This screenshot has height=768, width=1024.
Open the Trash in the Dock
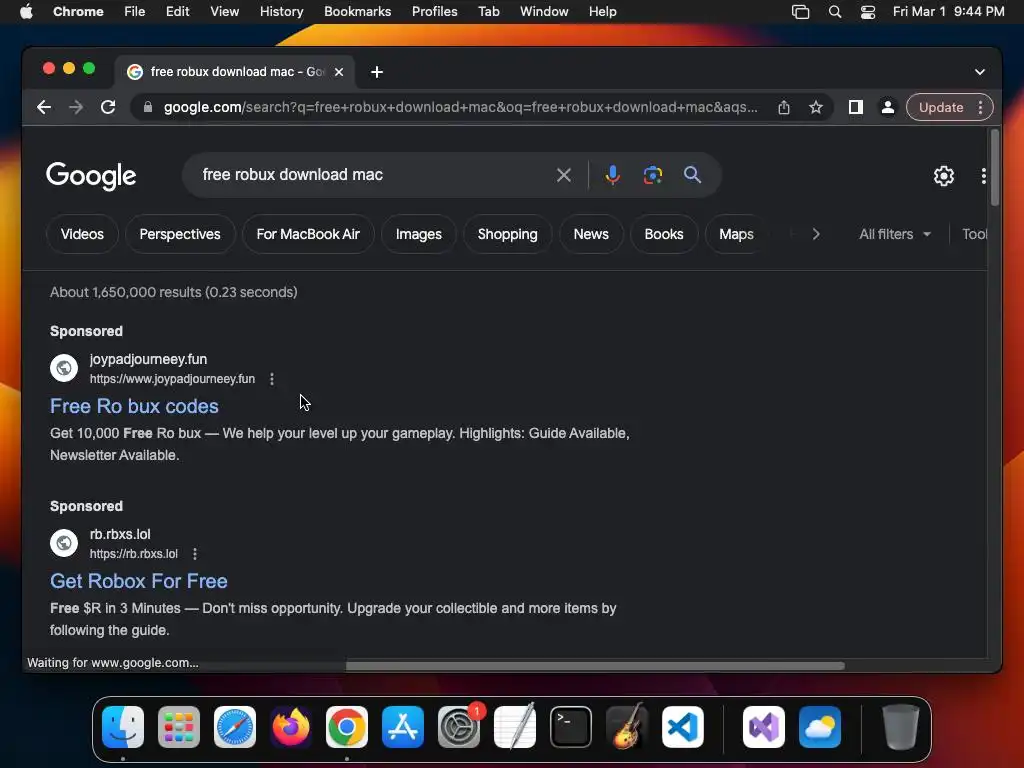click(901, 727)
